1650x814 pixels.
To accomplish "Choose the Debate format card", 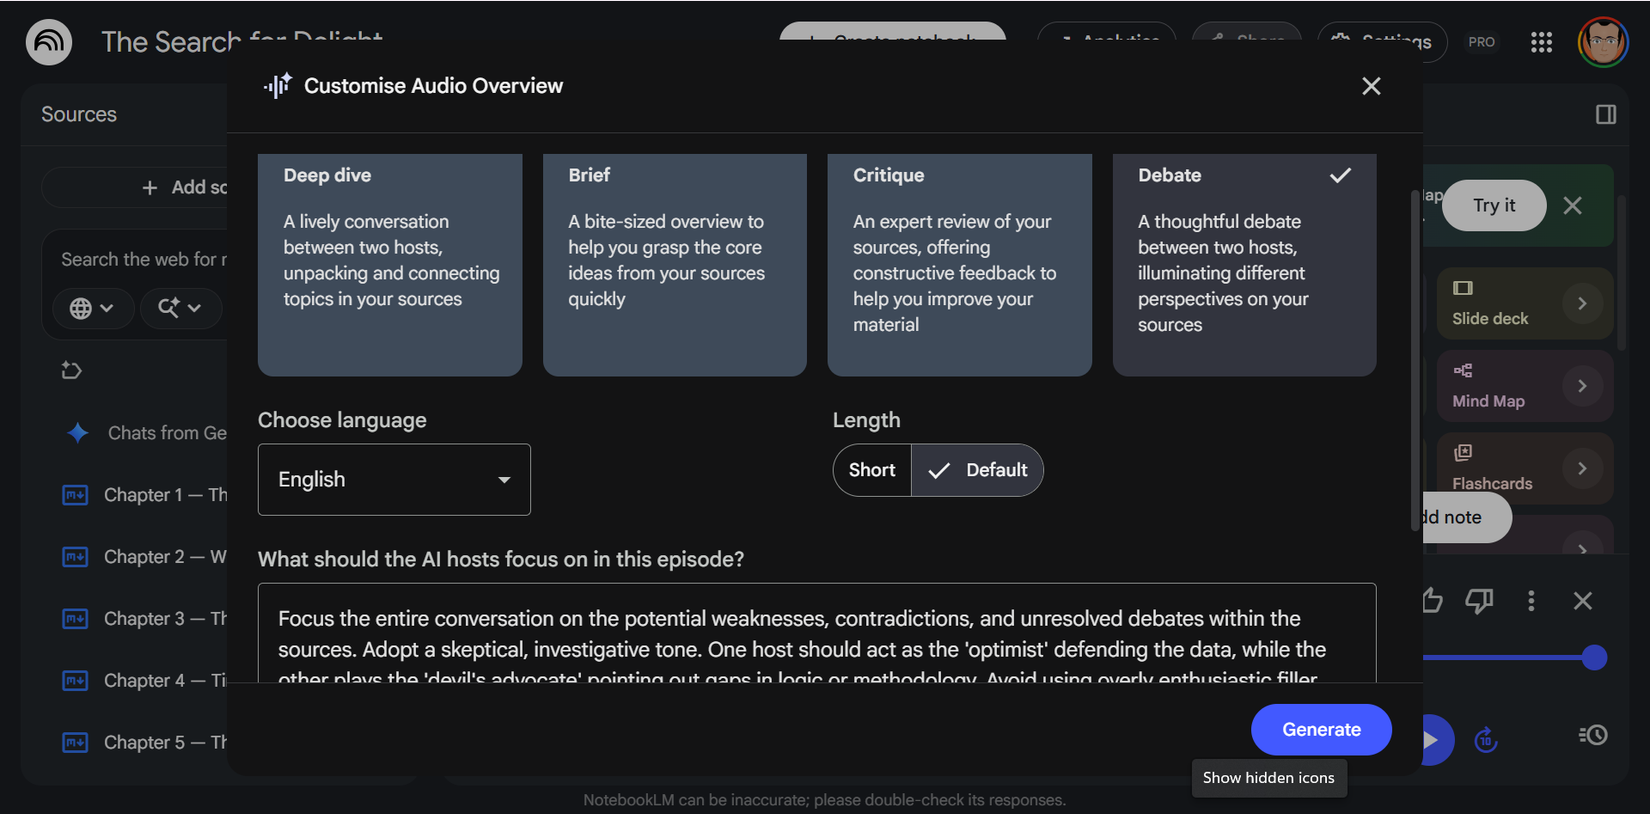I will coord(1245,265).
